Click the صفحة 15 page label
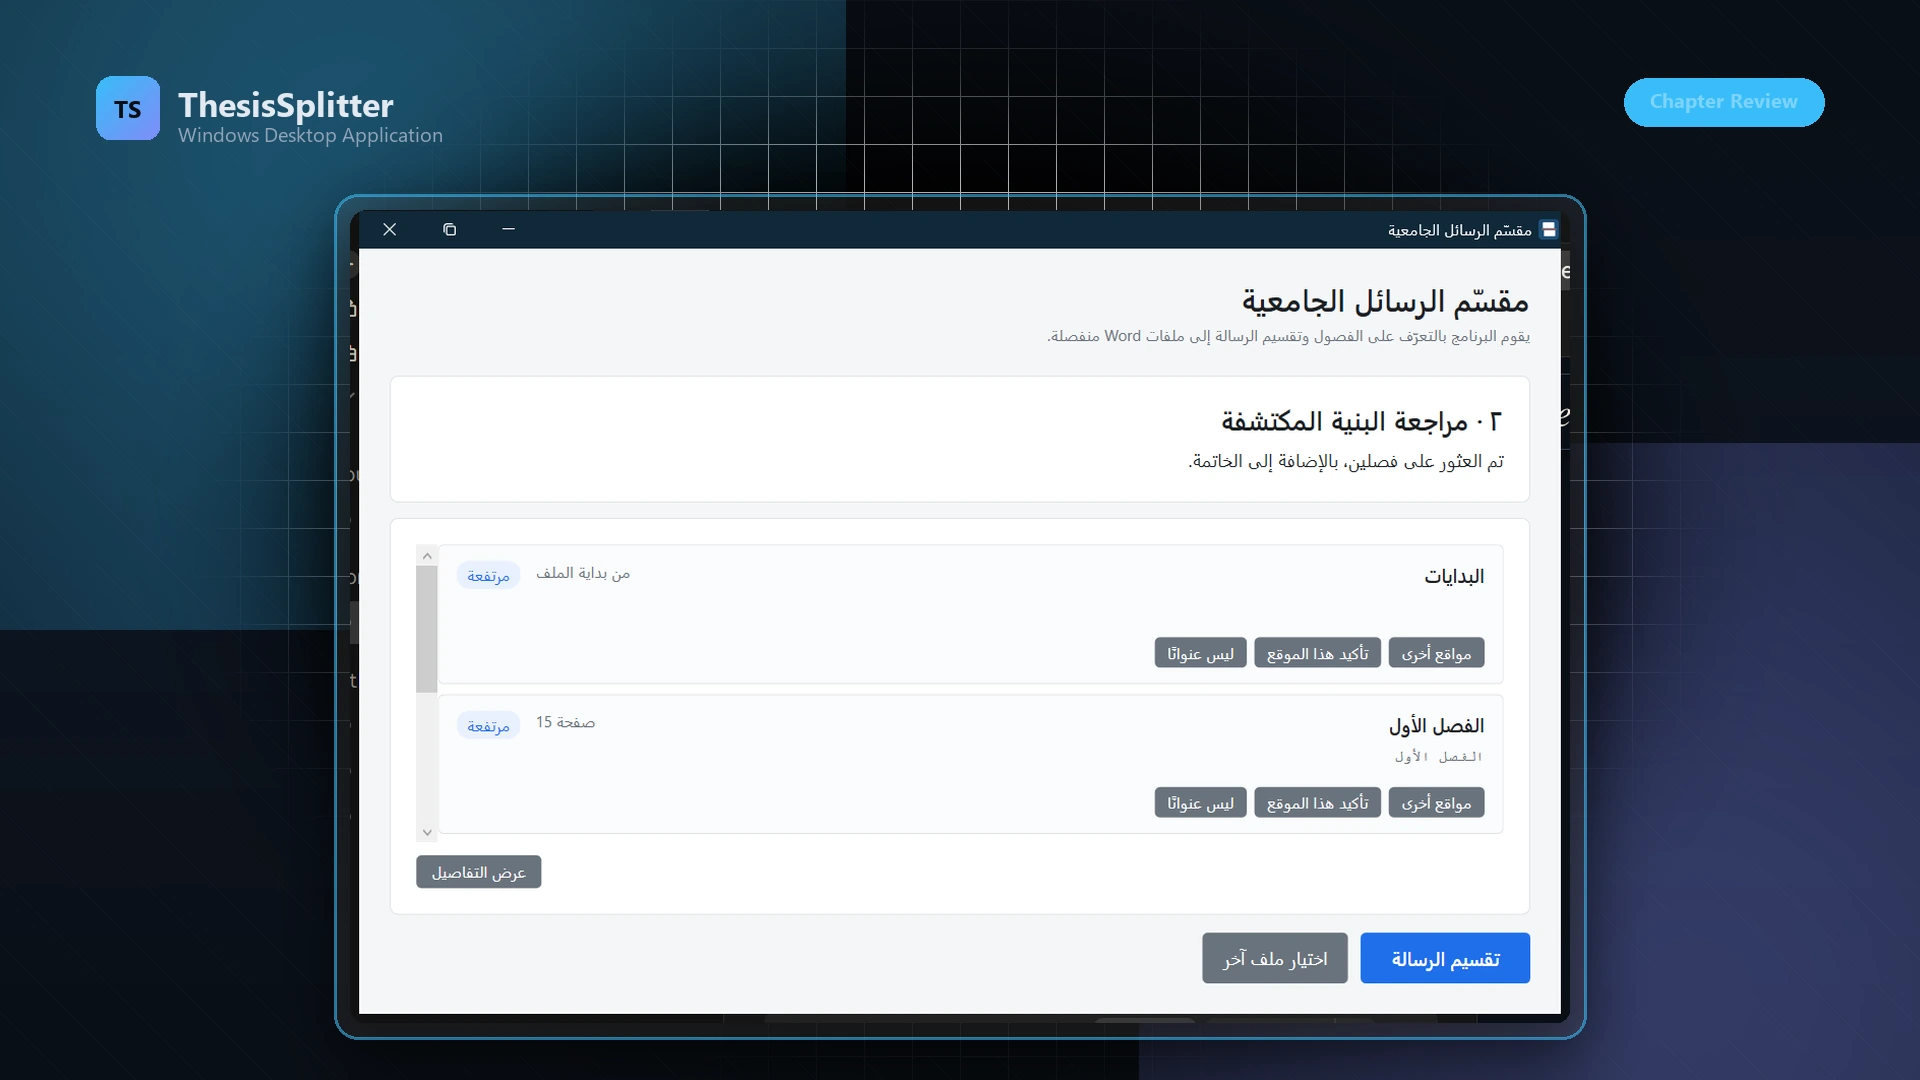 pos(565,722)
